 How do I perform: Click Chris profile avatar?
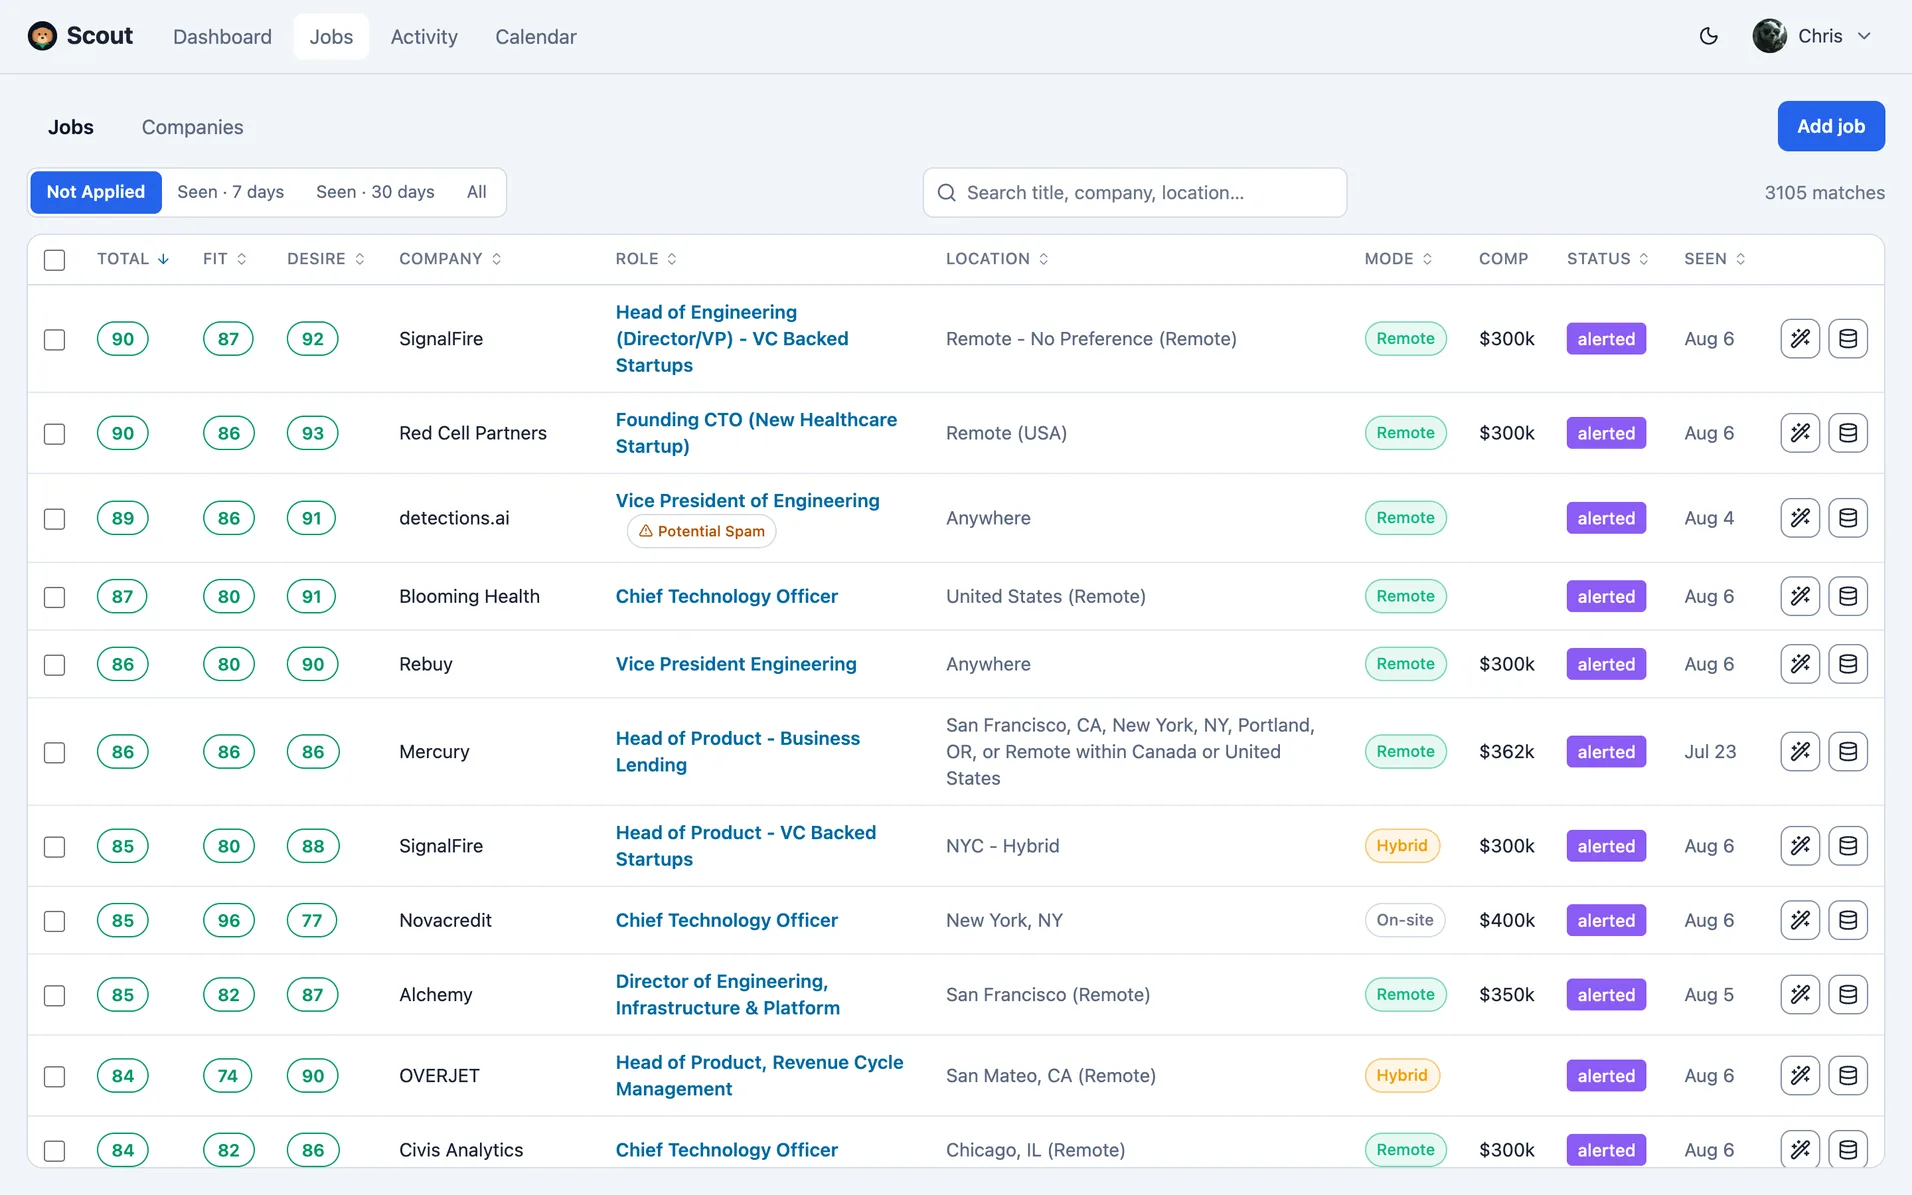tap(1769, 36)
